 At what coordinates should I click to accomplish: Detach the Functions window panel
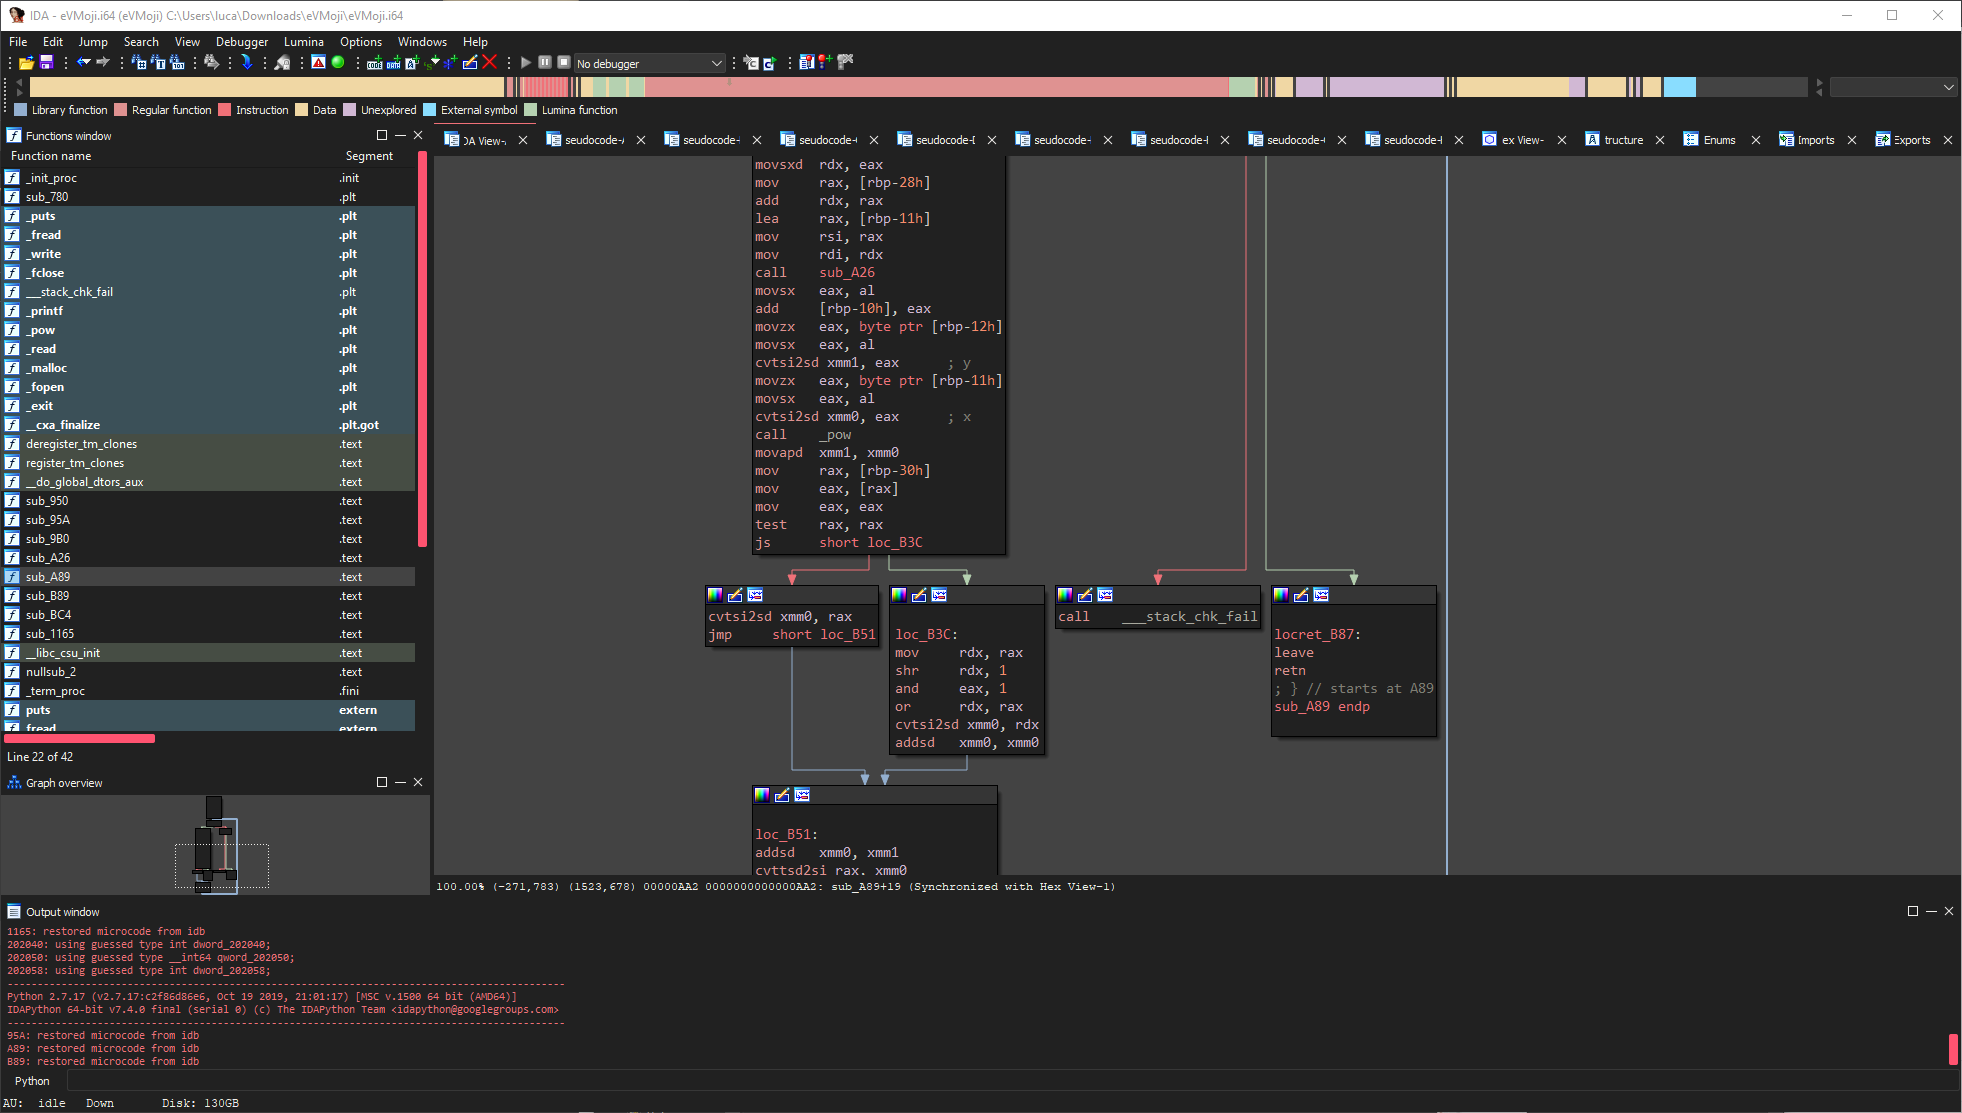tap(381, 135)
